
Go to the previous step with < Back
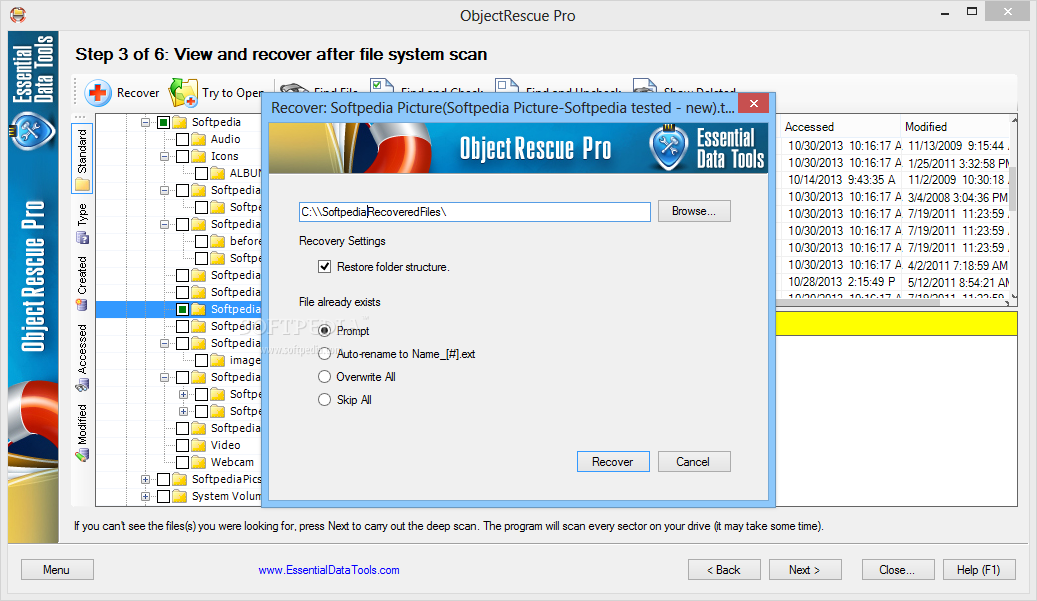coord(724,569)
